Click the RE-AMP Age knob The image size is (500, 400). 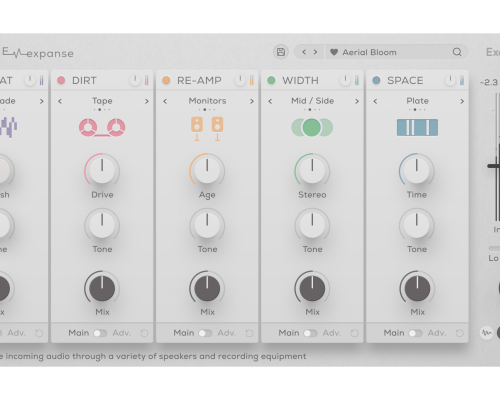point(207,170)
